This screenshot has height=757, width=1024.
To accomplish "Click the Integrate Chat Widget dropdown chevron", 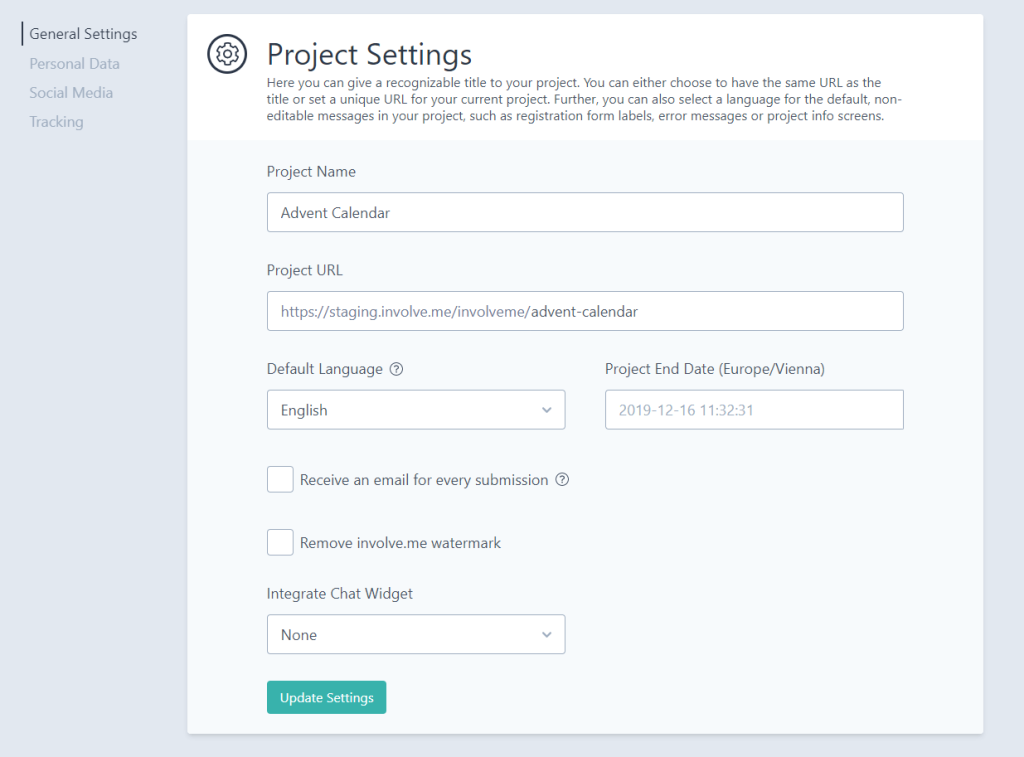I will click(547, 635).
